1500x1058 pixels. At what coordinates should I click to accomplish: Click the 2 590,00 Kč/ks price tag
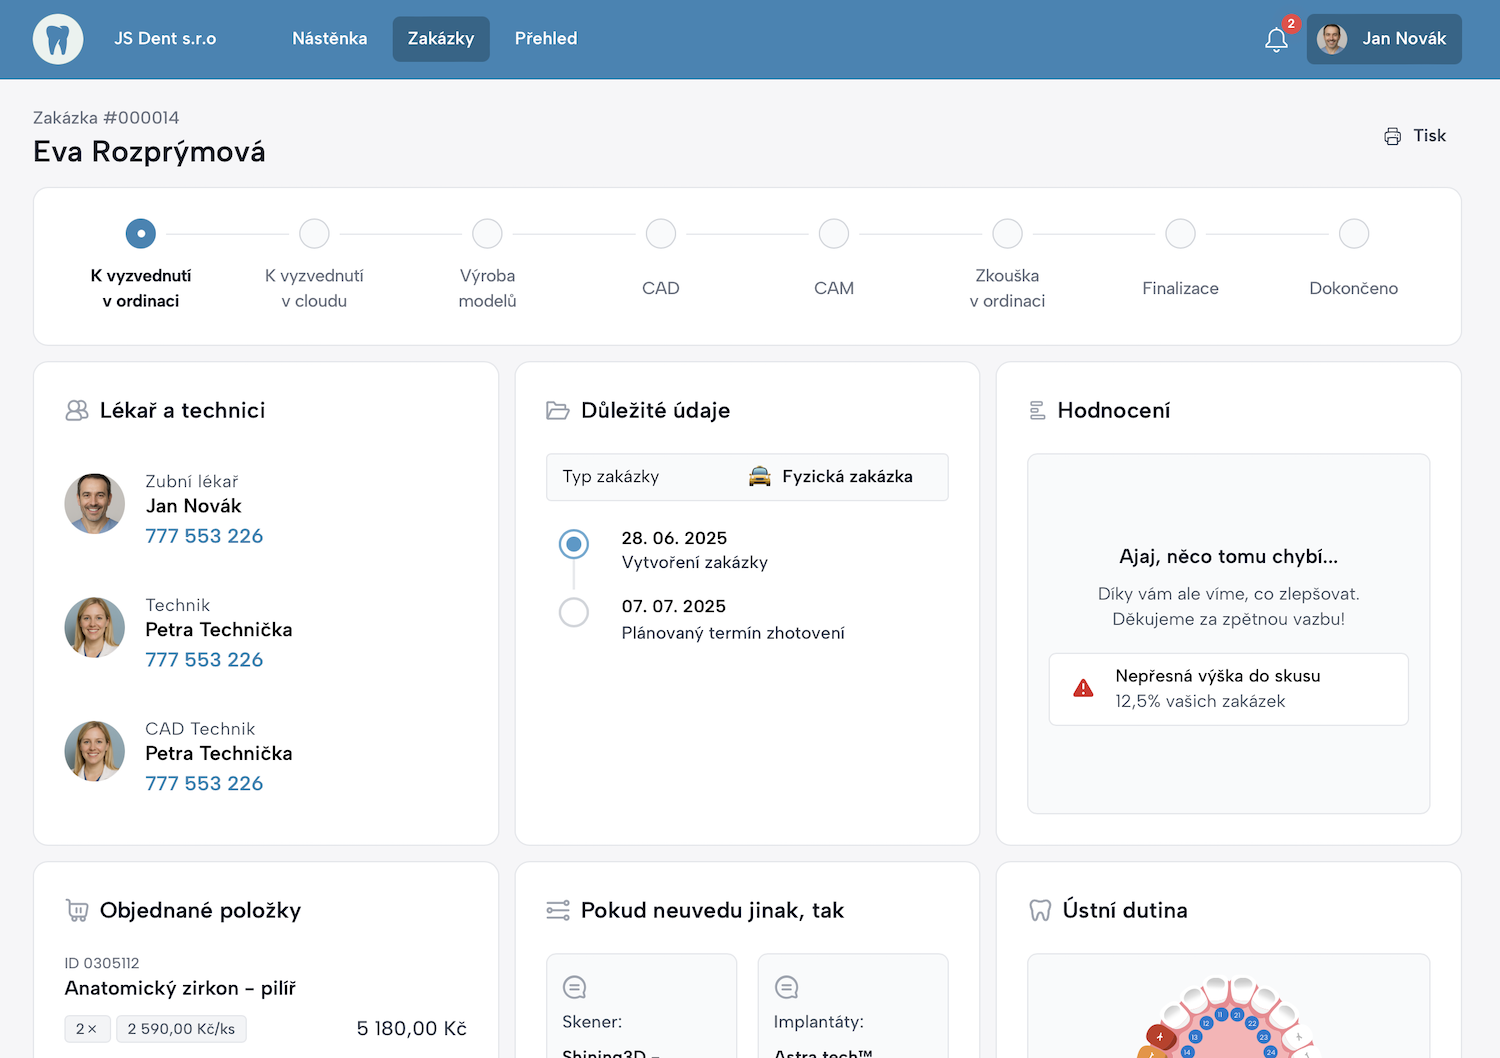(181, 1029)
